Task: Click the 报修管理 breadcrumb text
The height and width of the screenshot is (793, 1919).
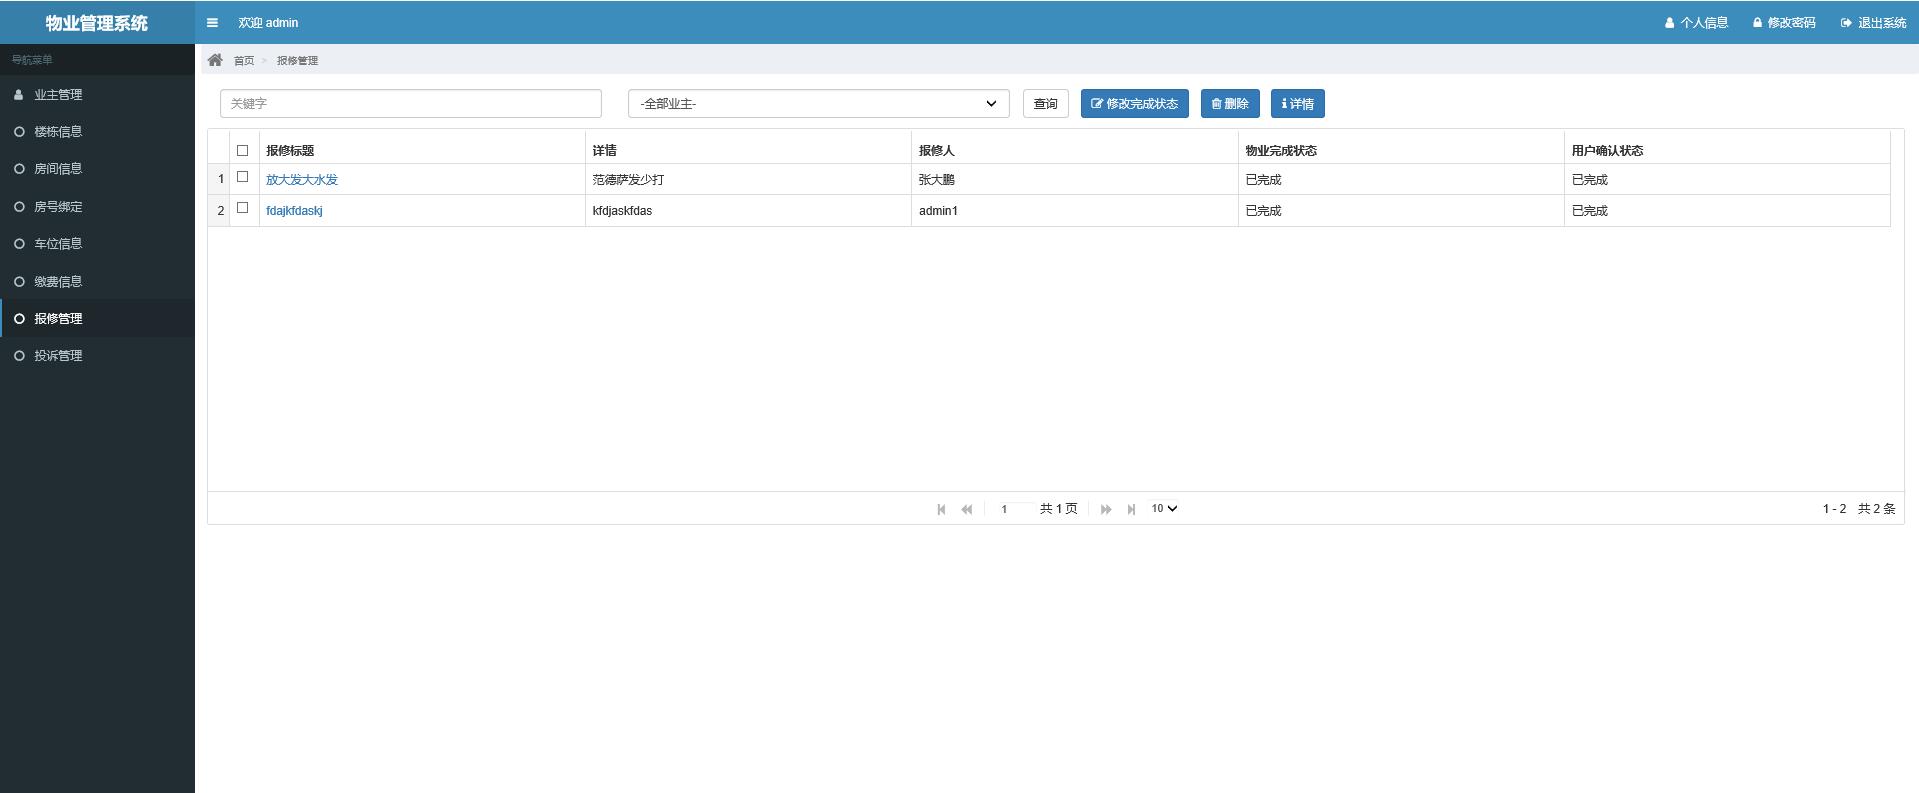Action: (x=297, y=61)
